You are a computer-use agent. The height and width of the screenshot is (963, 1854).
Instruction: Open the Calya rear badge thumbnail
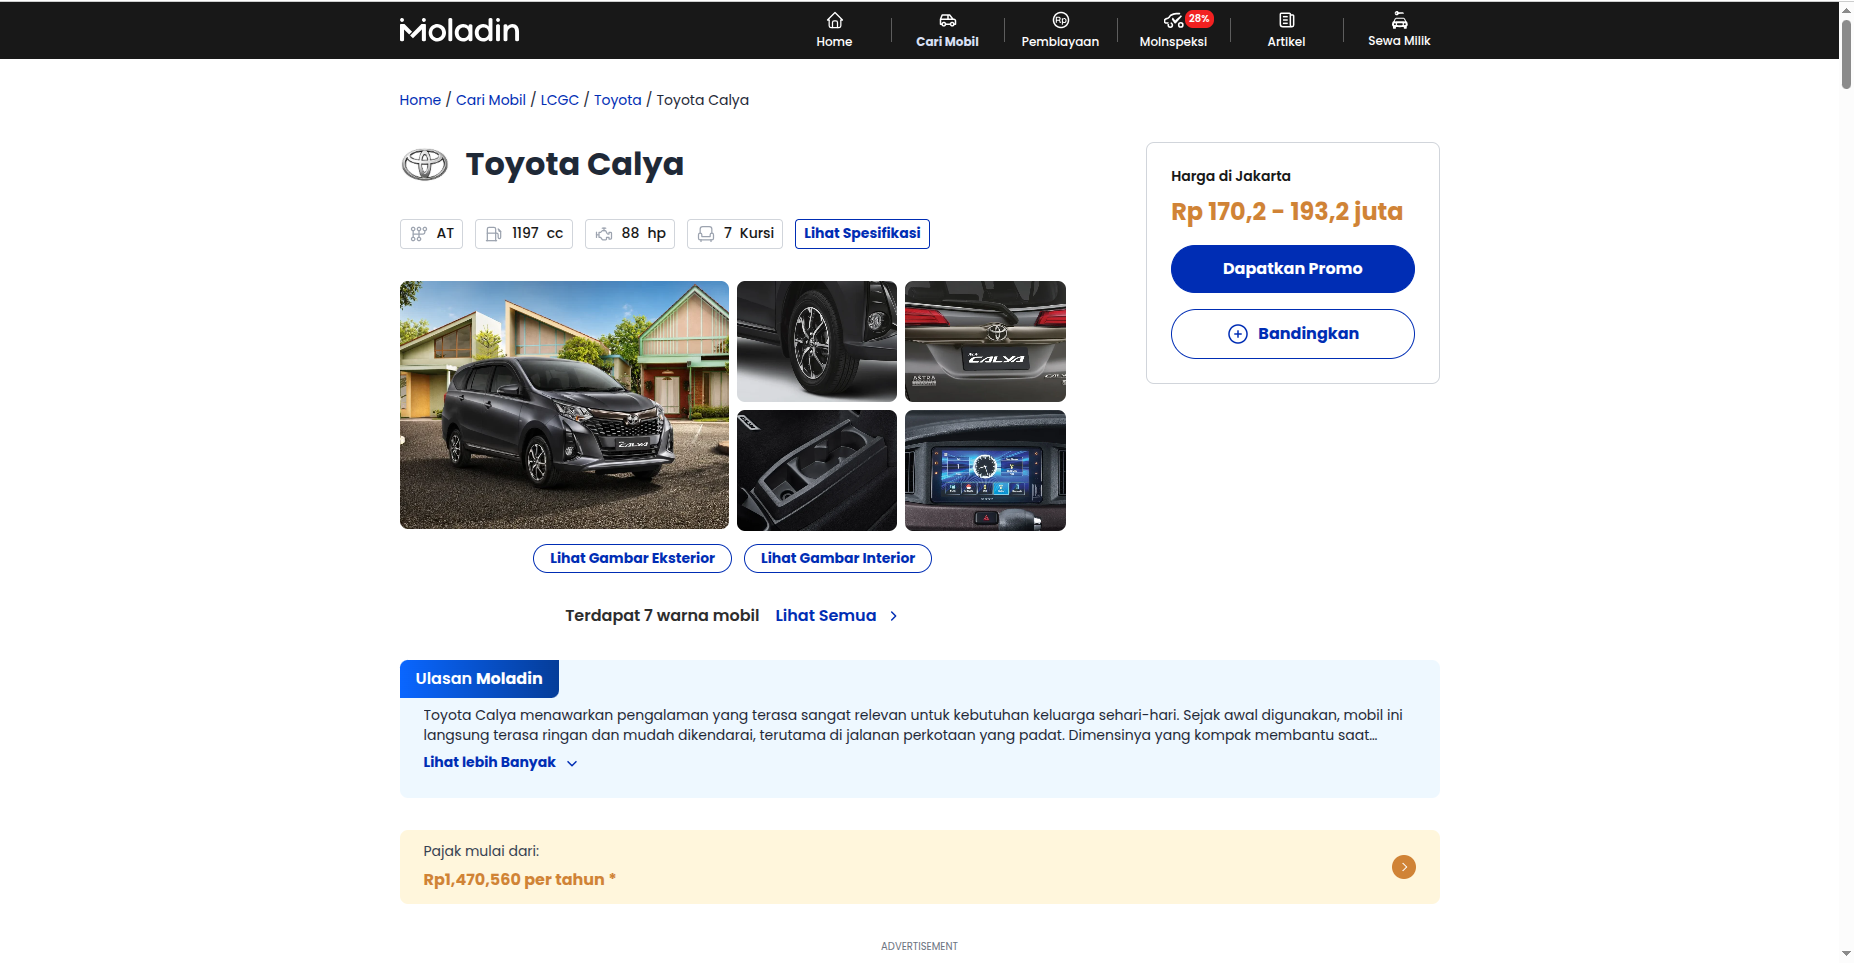(985, 341)
